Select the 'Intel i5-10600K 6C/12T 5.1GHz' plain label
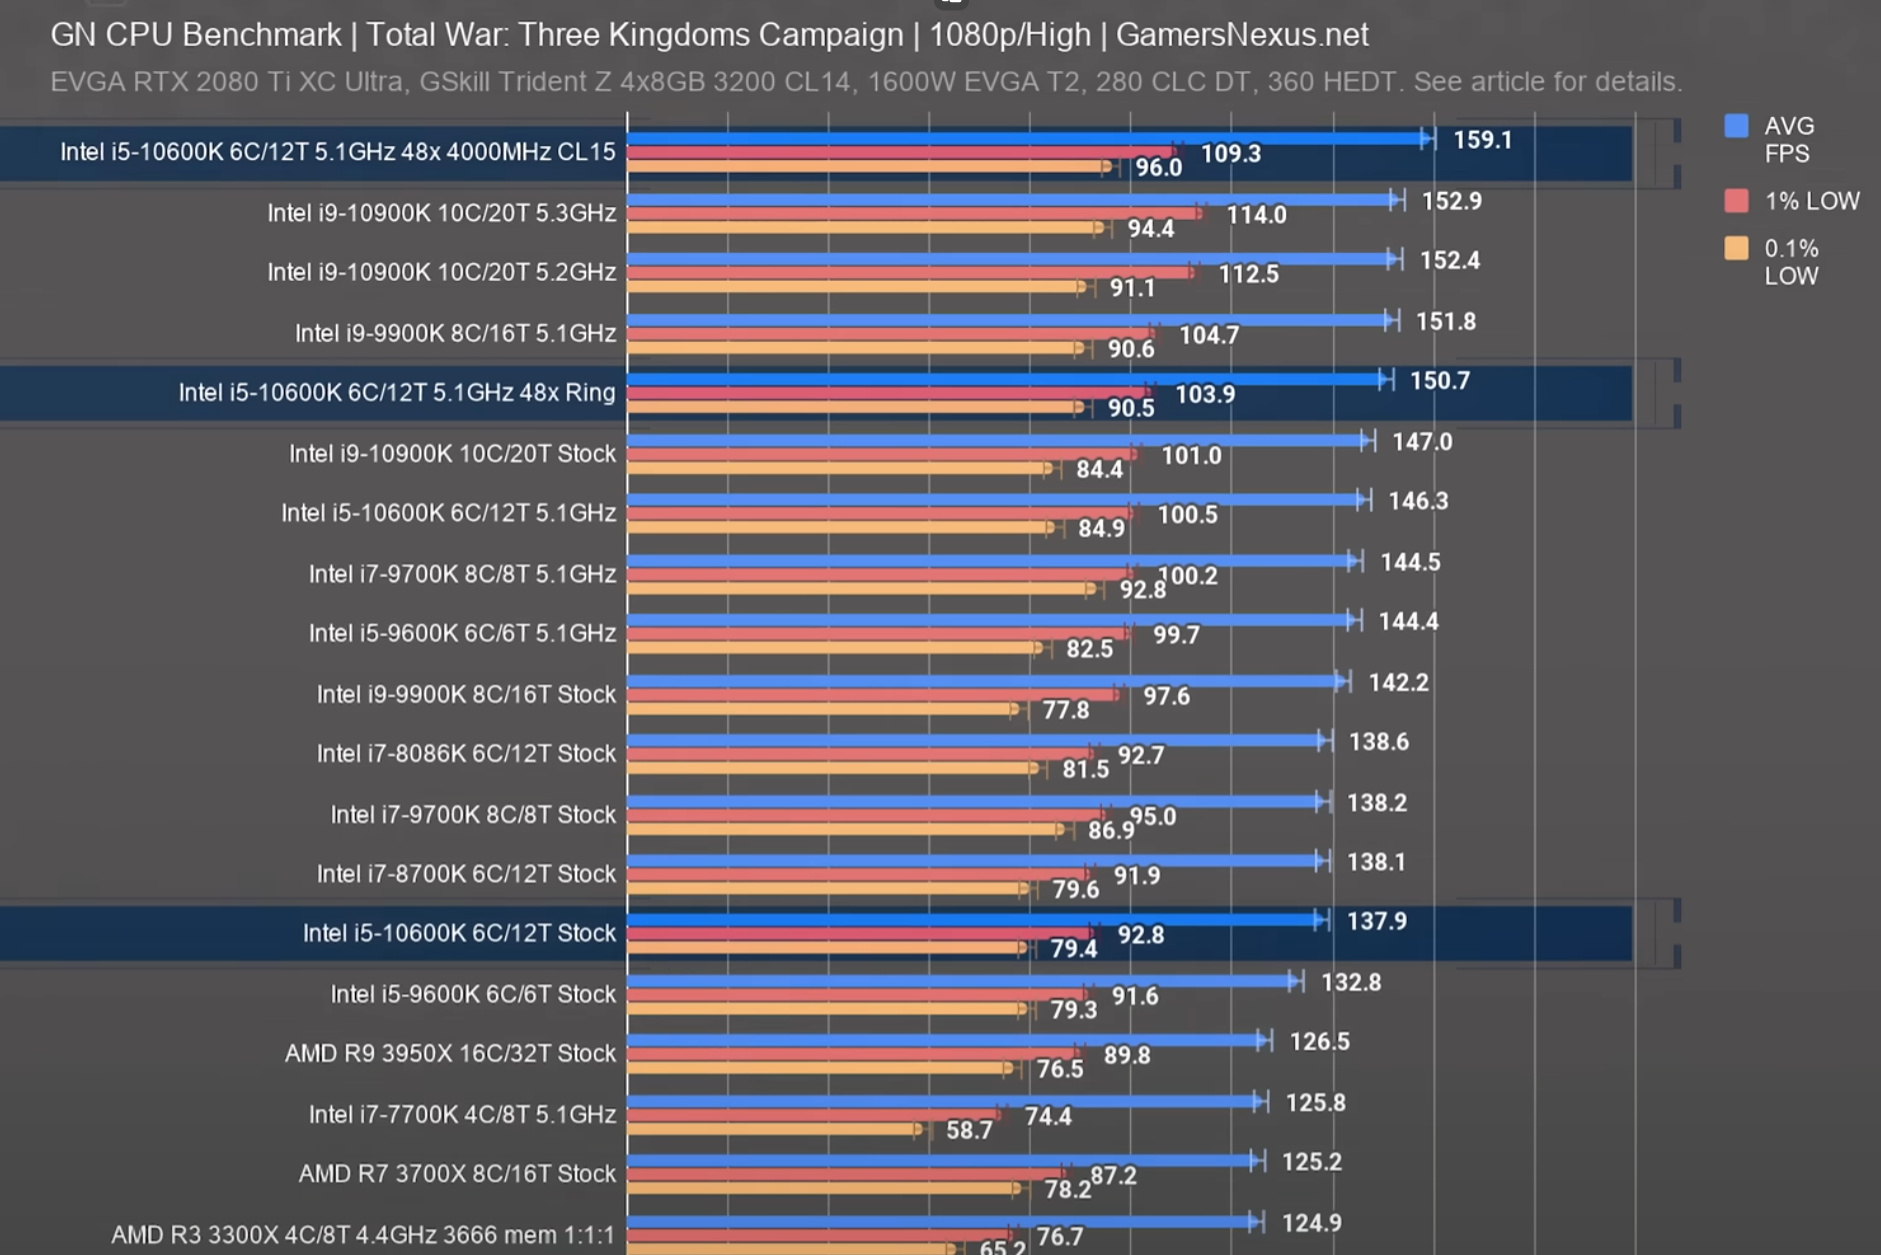The width and height of the screenshot is (1881, 1255). click(x=448, y=513)
